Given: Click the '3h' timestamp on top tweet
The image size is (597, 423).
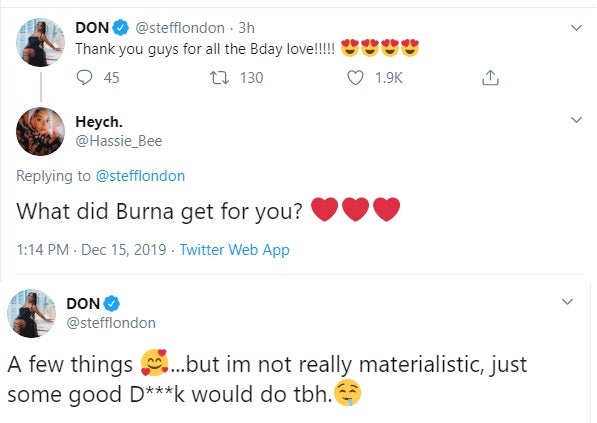Looking at the screenshot, I should (x=246, y=28).
